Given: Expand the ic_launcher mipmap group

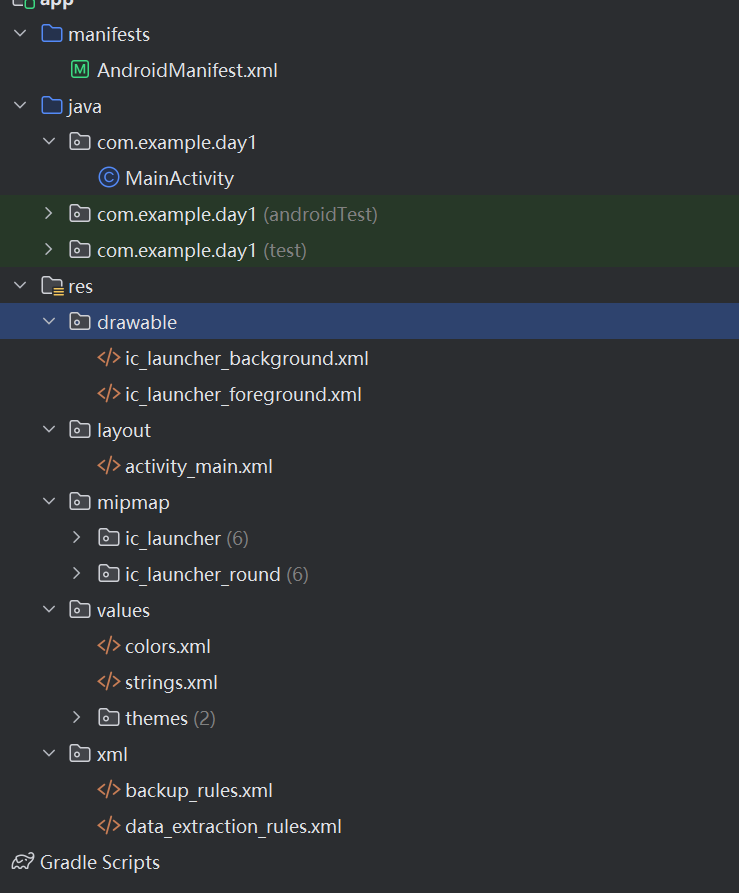Looking at the screenshot, I should (x=77, y=538).
